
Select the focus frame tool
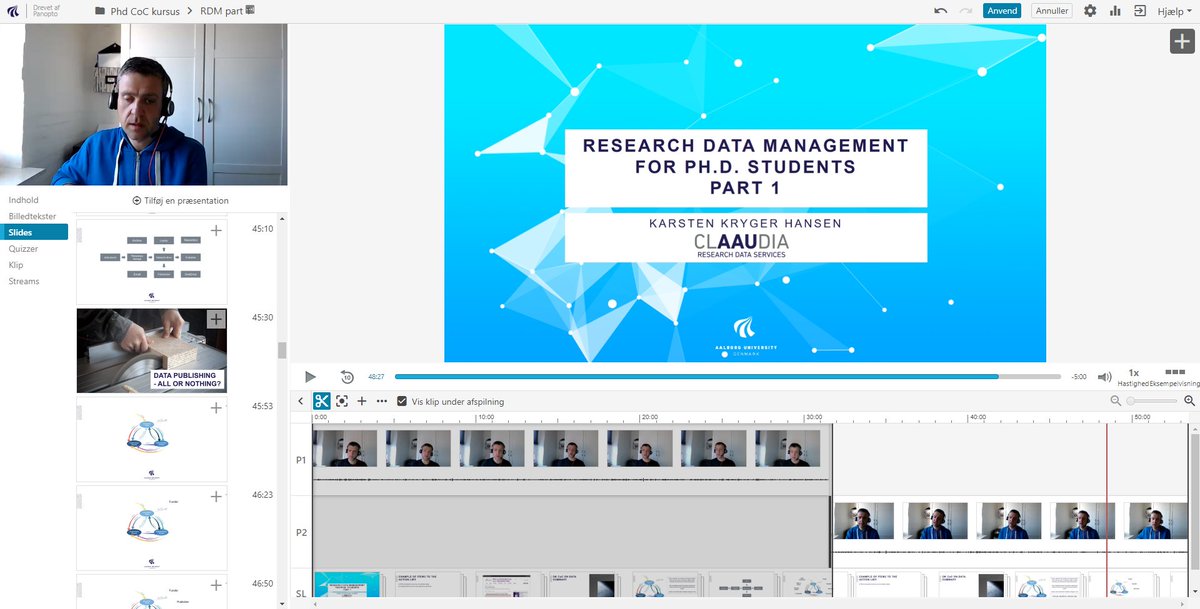(x=342, y=401)
